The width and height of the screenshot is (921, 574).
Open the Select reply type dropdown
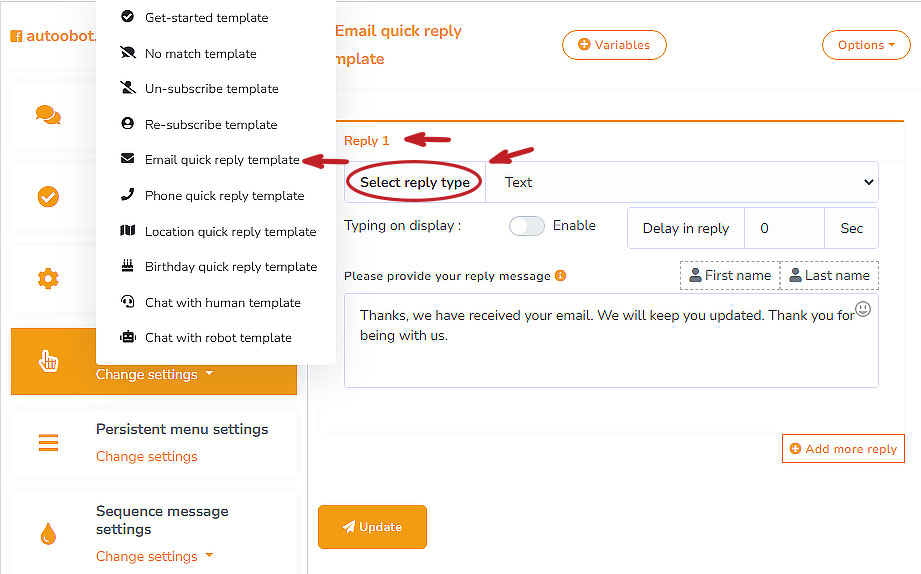(x=680, y=183)
